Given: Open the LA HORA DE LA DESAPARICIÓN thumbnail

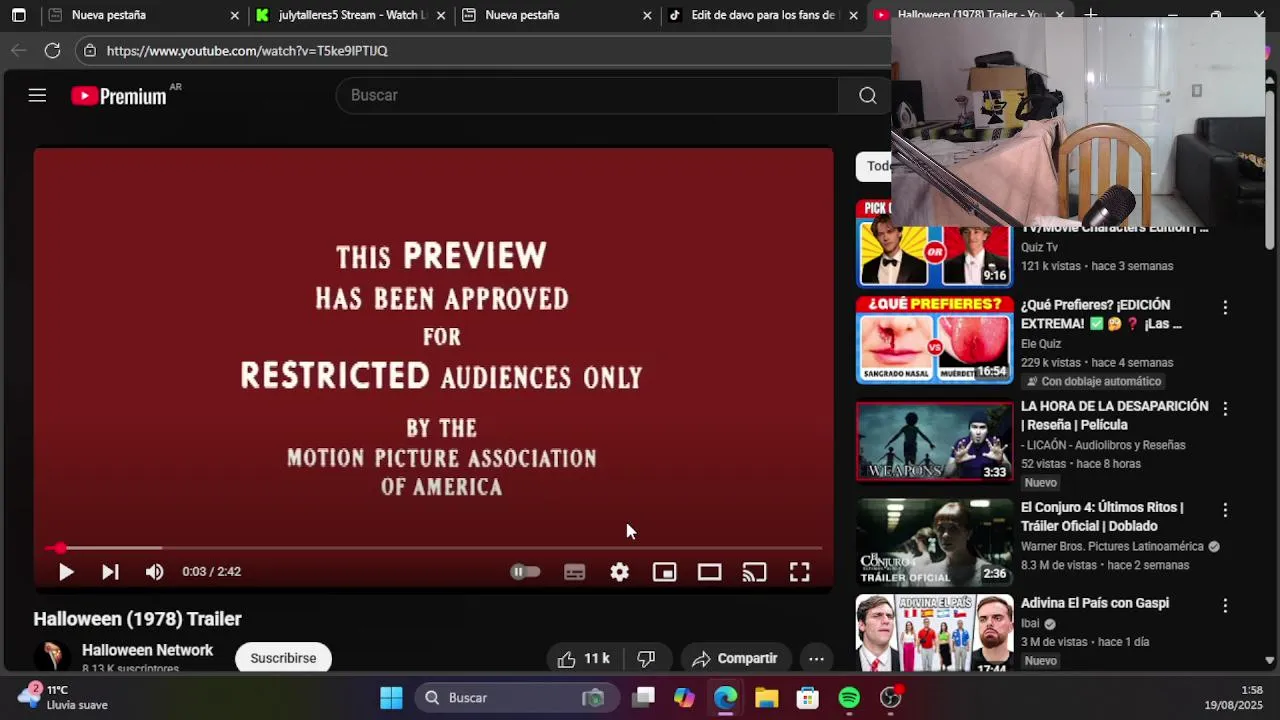Looking at the screenshot, I should (934, 441).
